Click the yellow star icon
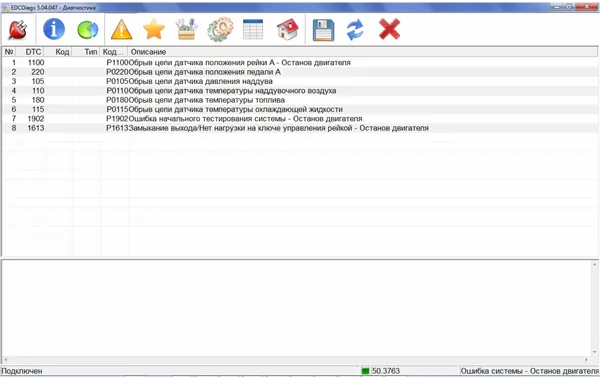 pyautogui.click(x=154, y=29)
